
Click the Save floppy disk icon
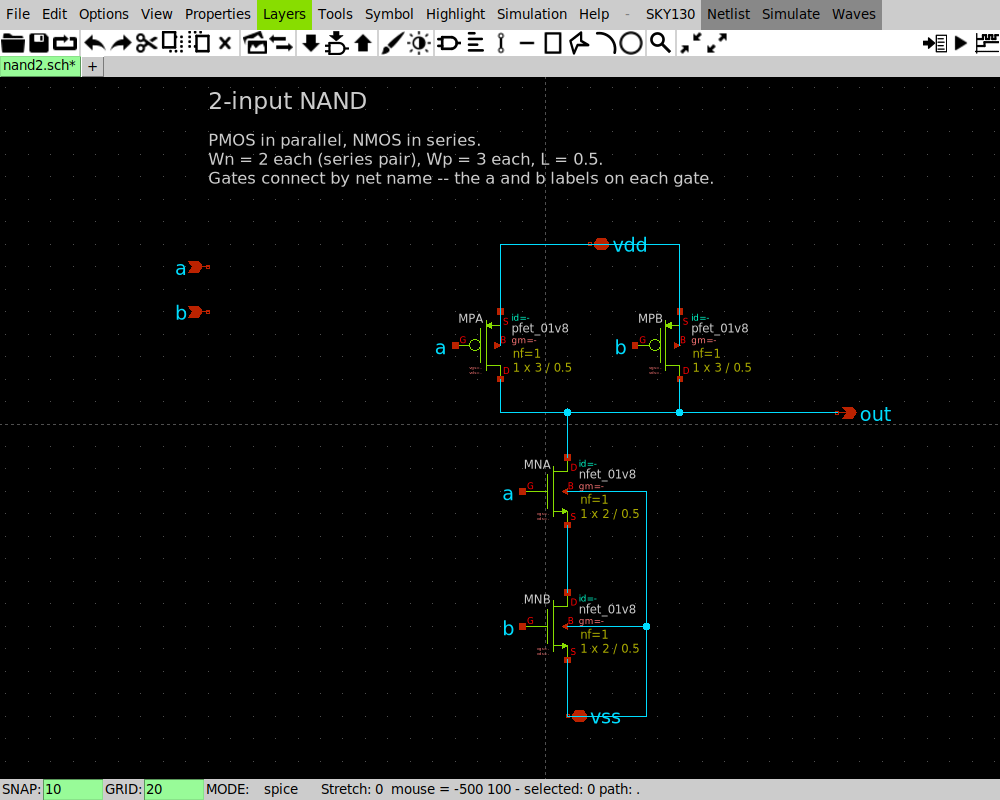(39, 43)
